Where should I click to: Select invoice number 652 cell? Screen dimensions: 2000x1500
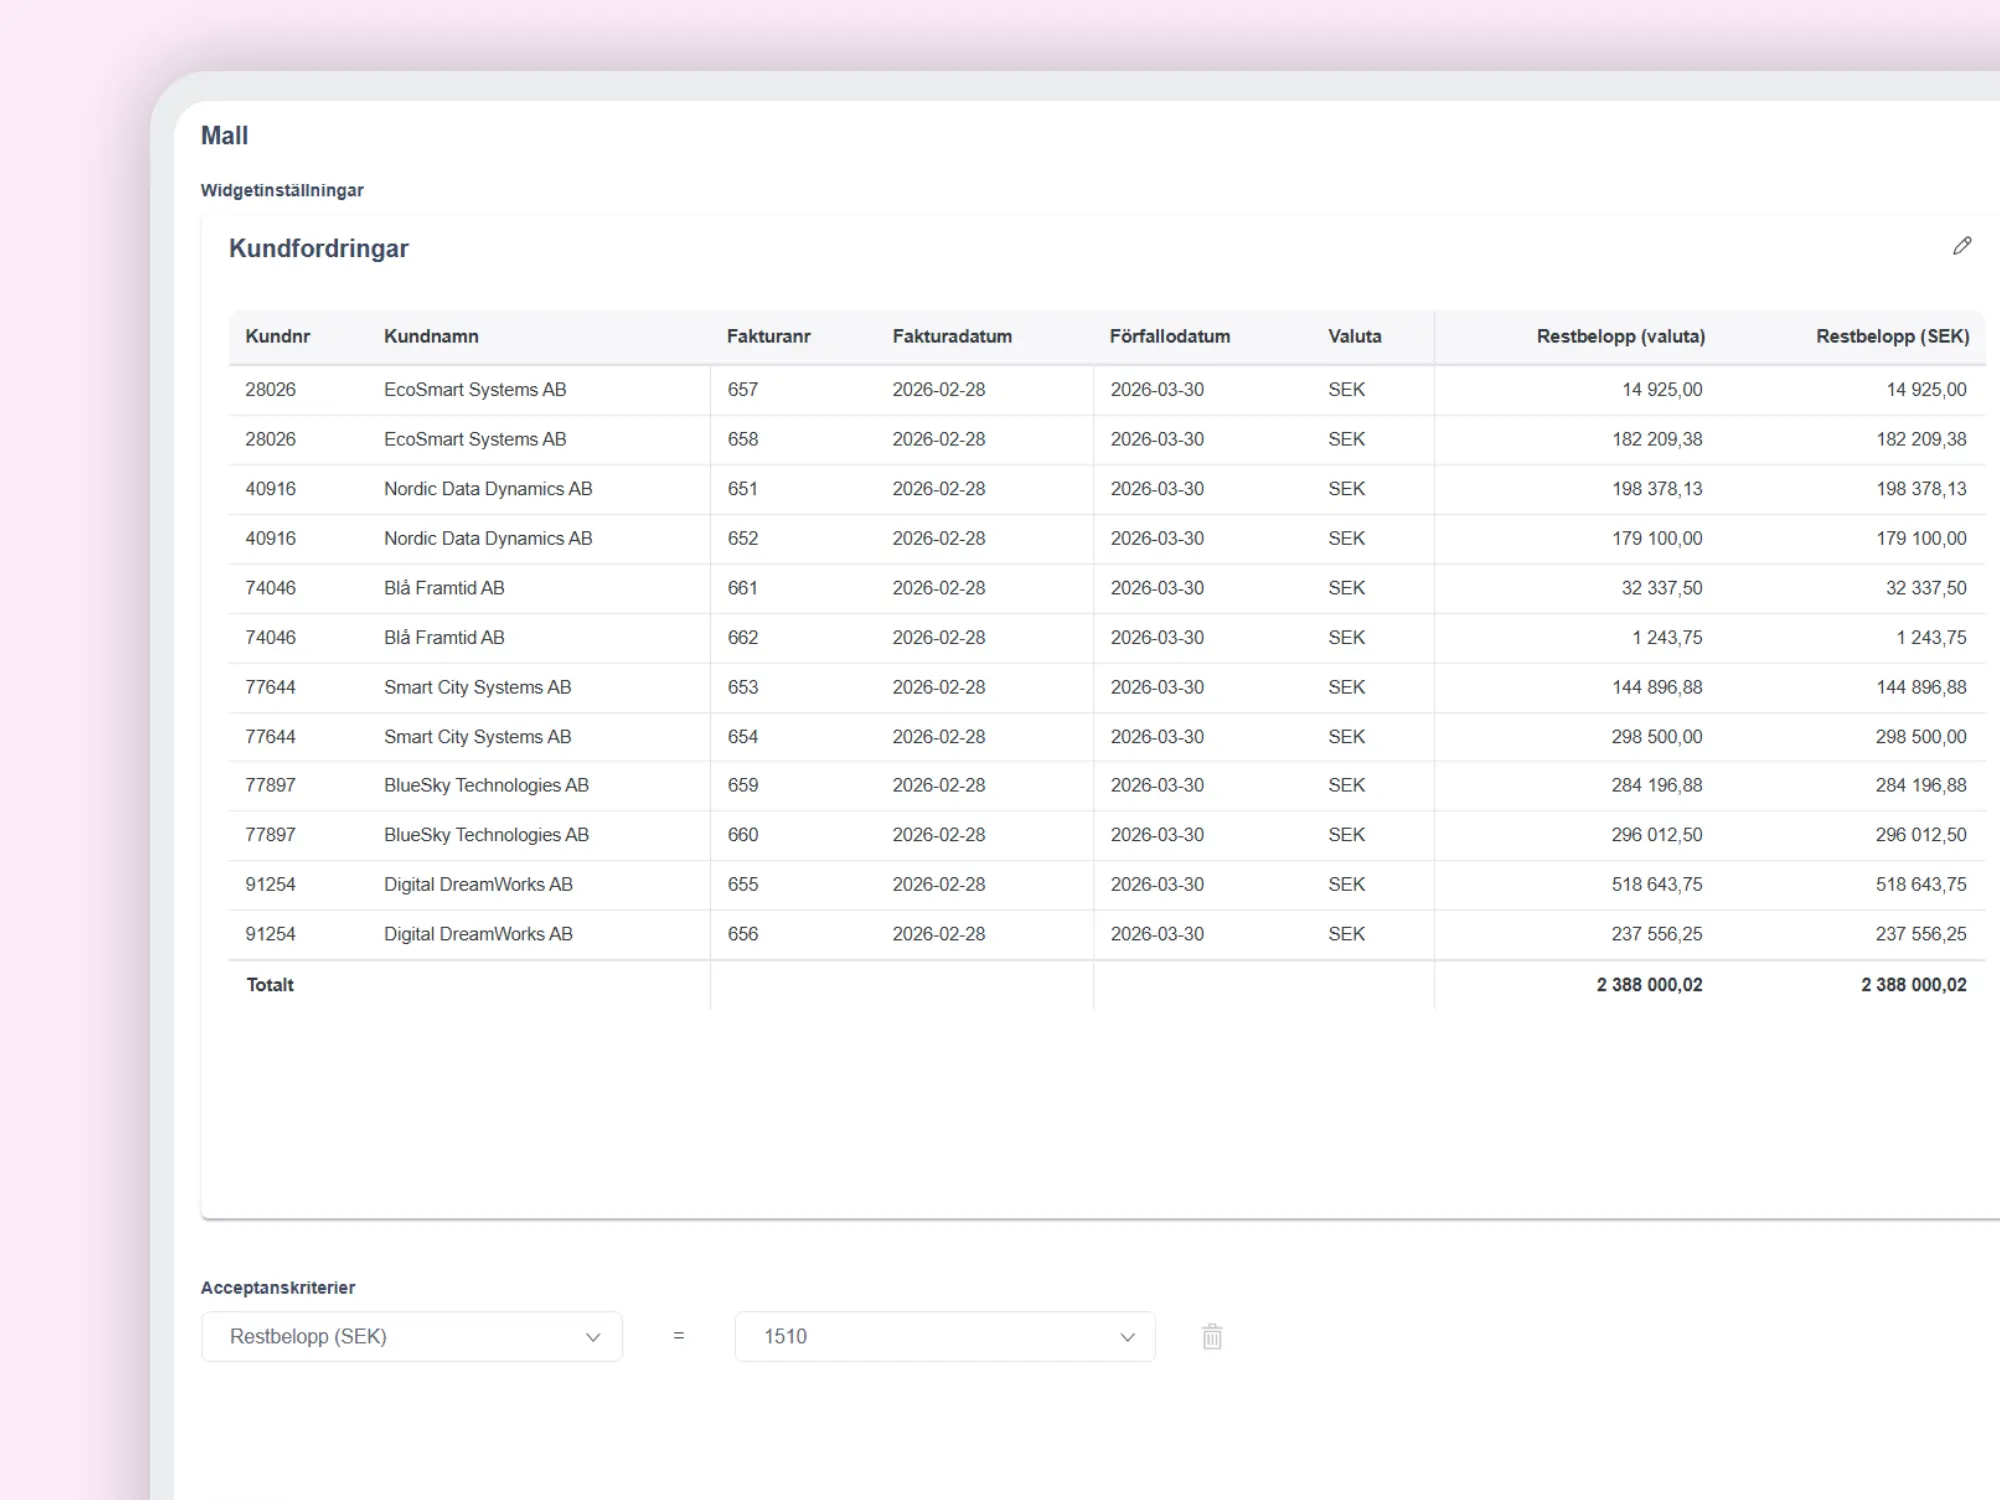(x=743, y=538)
